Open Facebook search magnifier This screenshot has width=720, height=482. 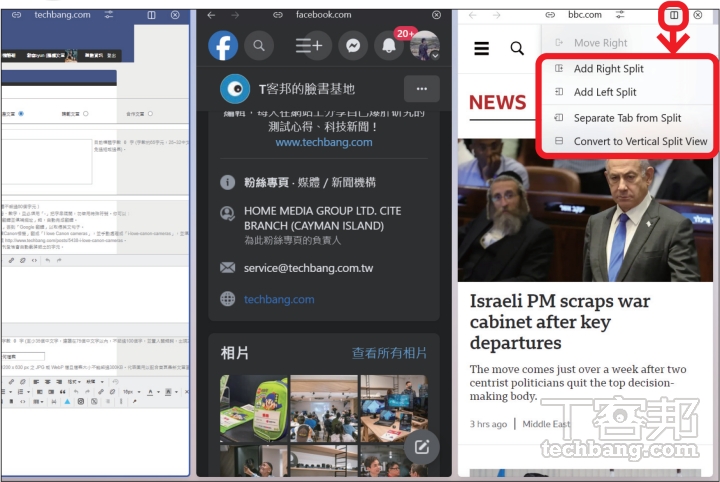tap(259, 46)
